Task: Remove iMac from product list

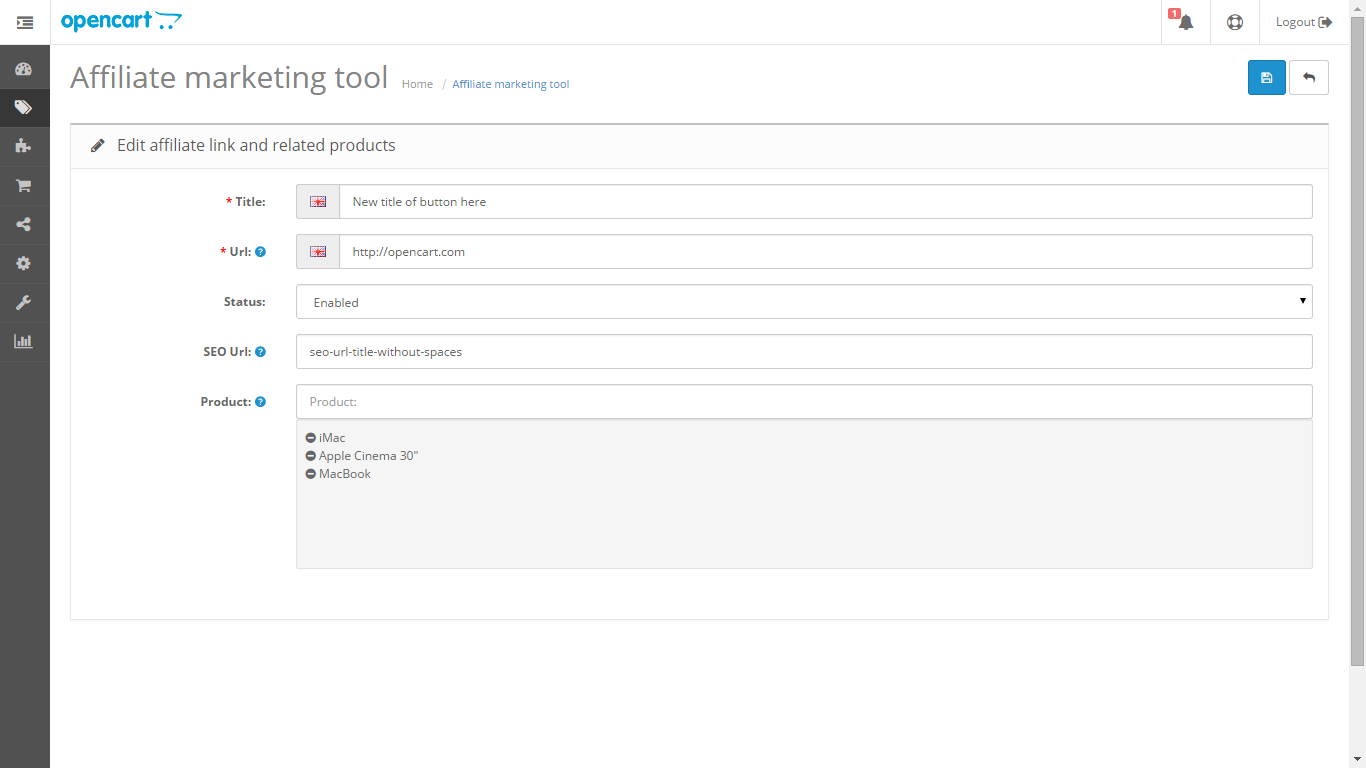Action: 311,438
